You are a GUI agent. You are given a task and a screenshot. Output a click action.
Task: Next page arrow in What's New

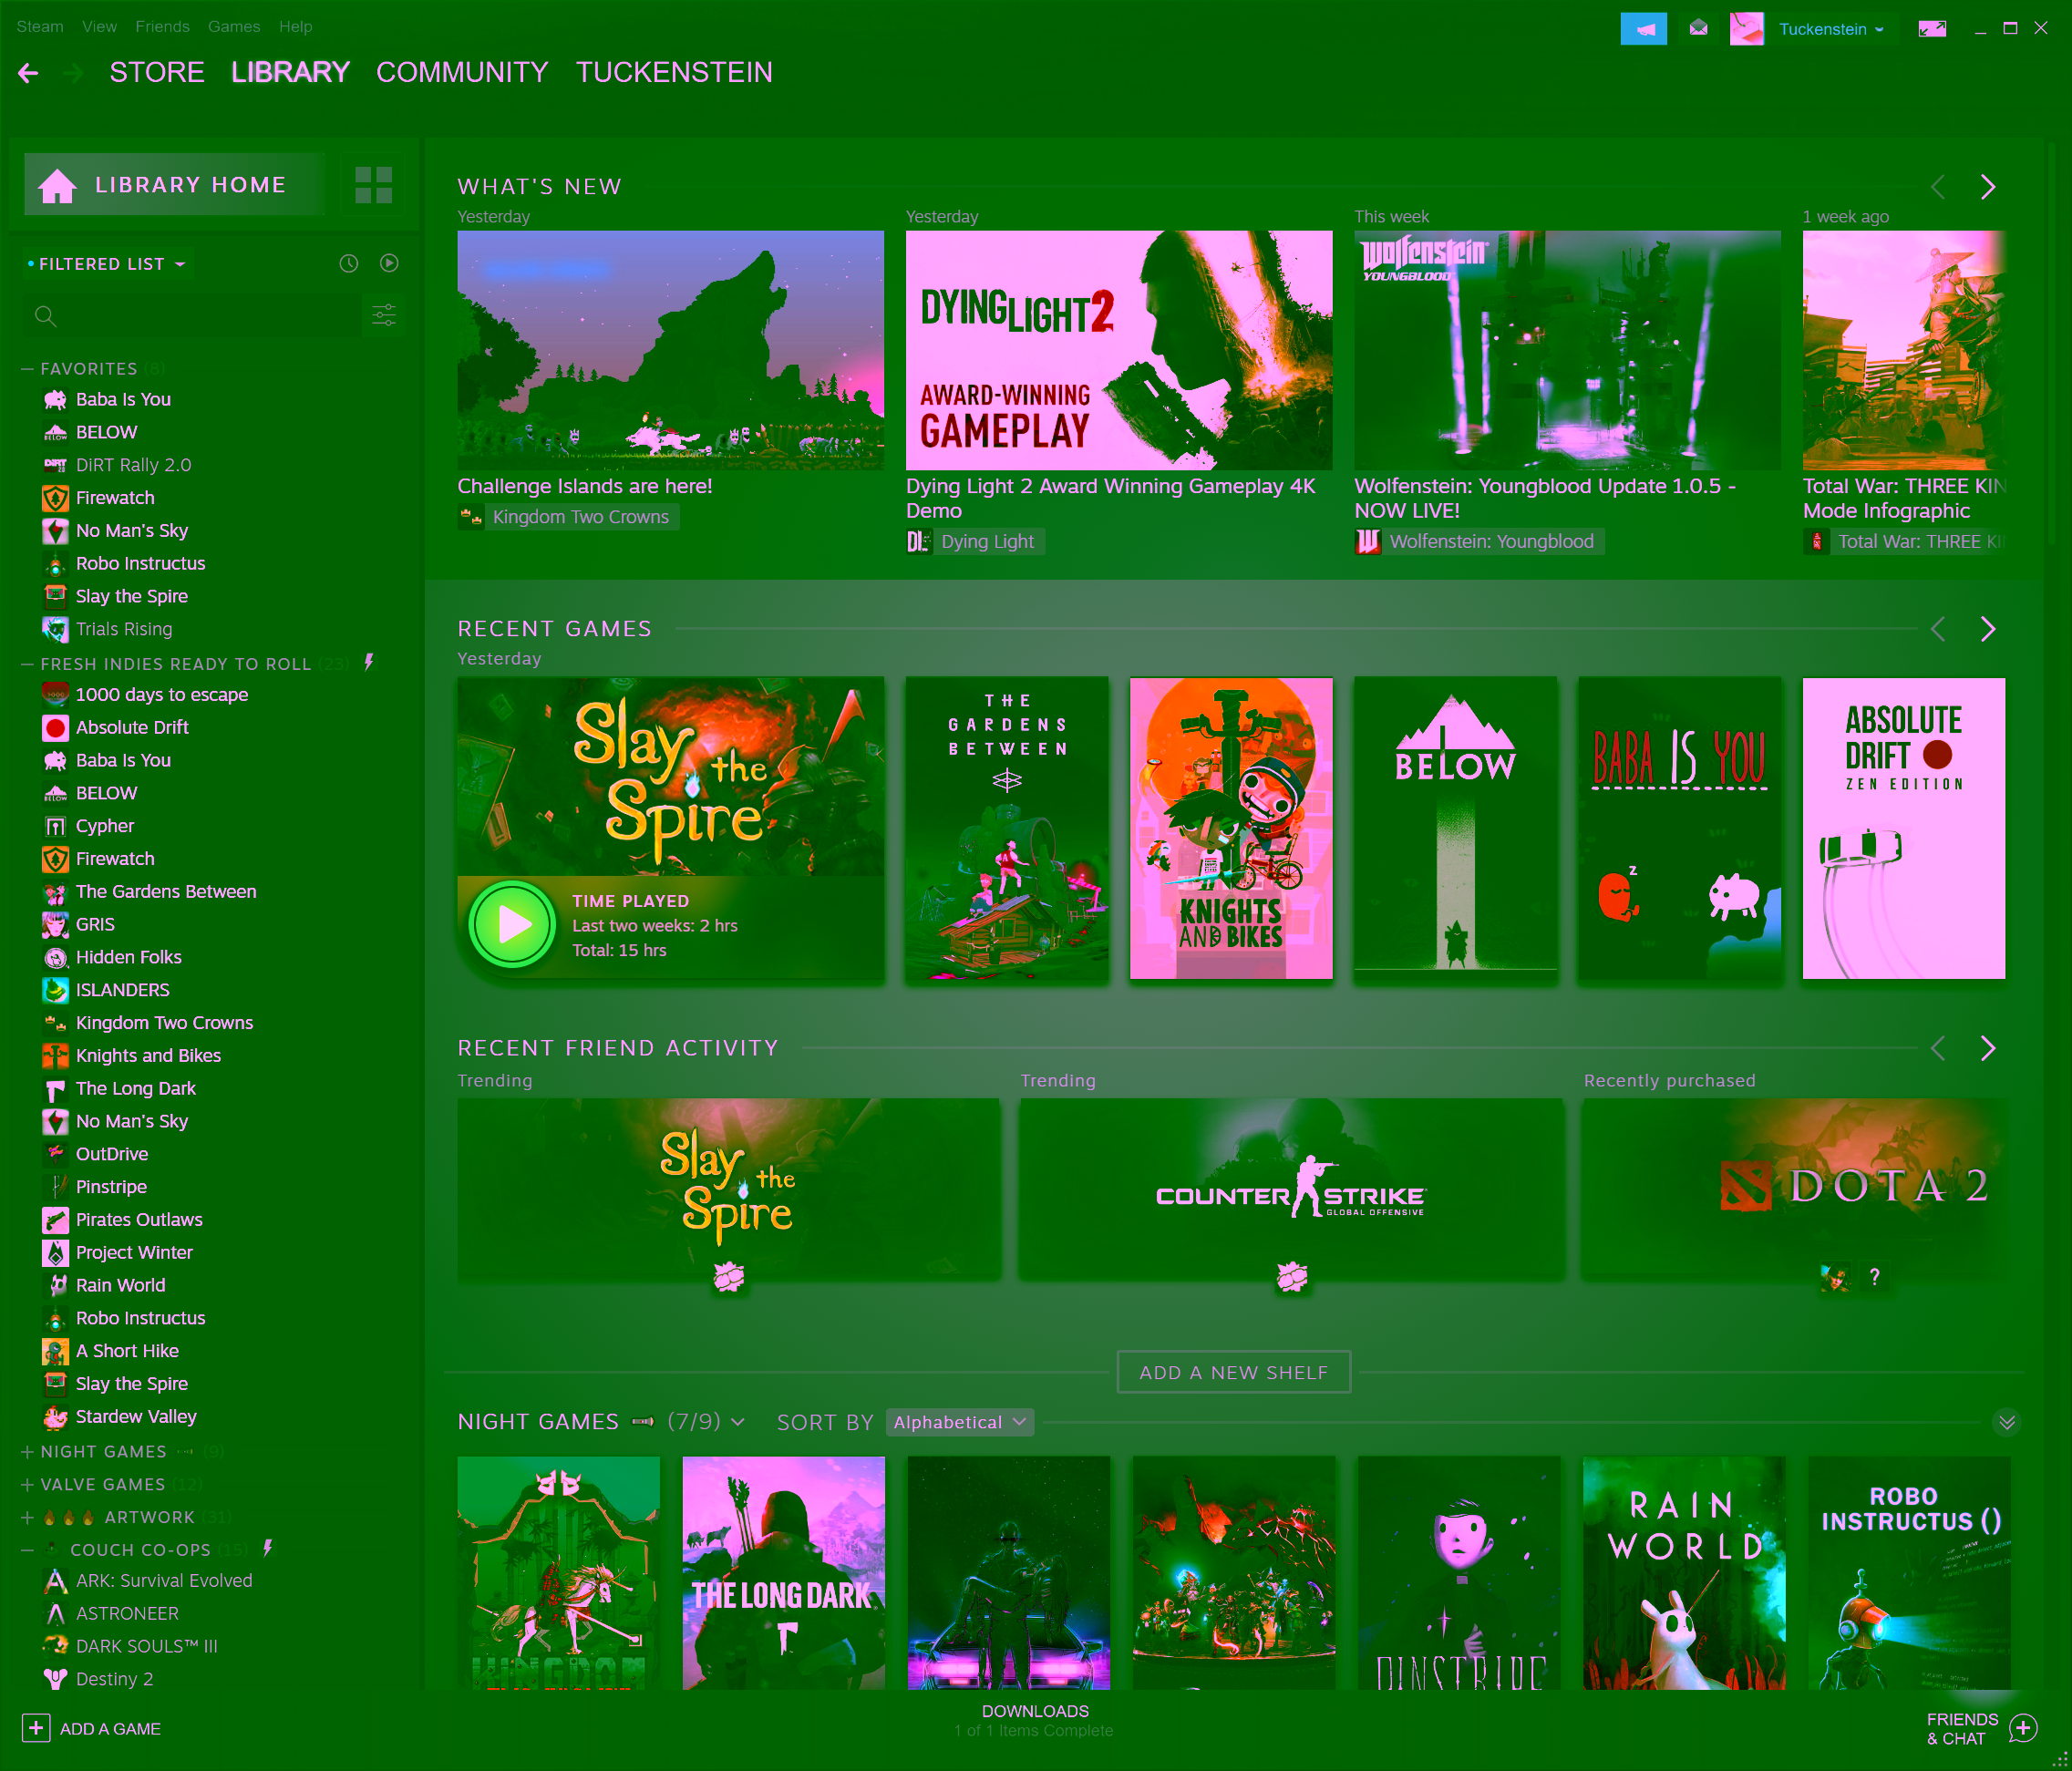point(1988,187)
